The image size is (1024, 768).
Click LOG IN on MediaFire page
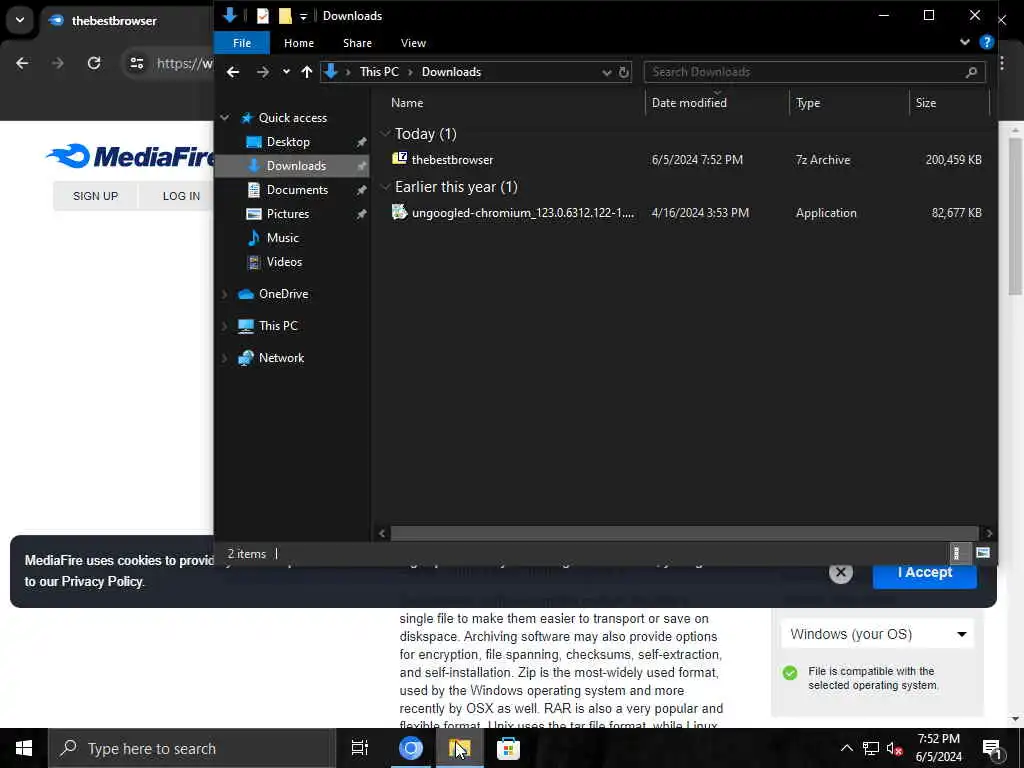tap(181, 196)
